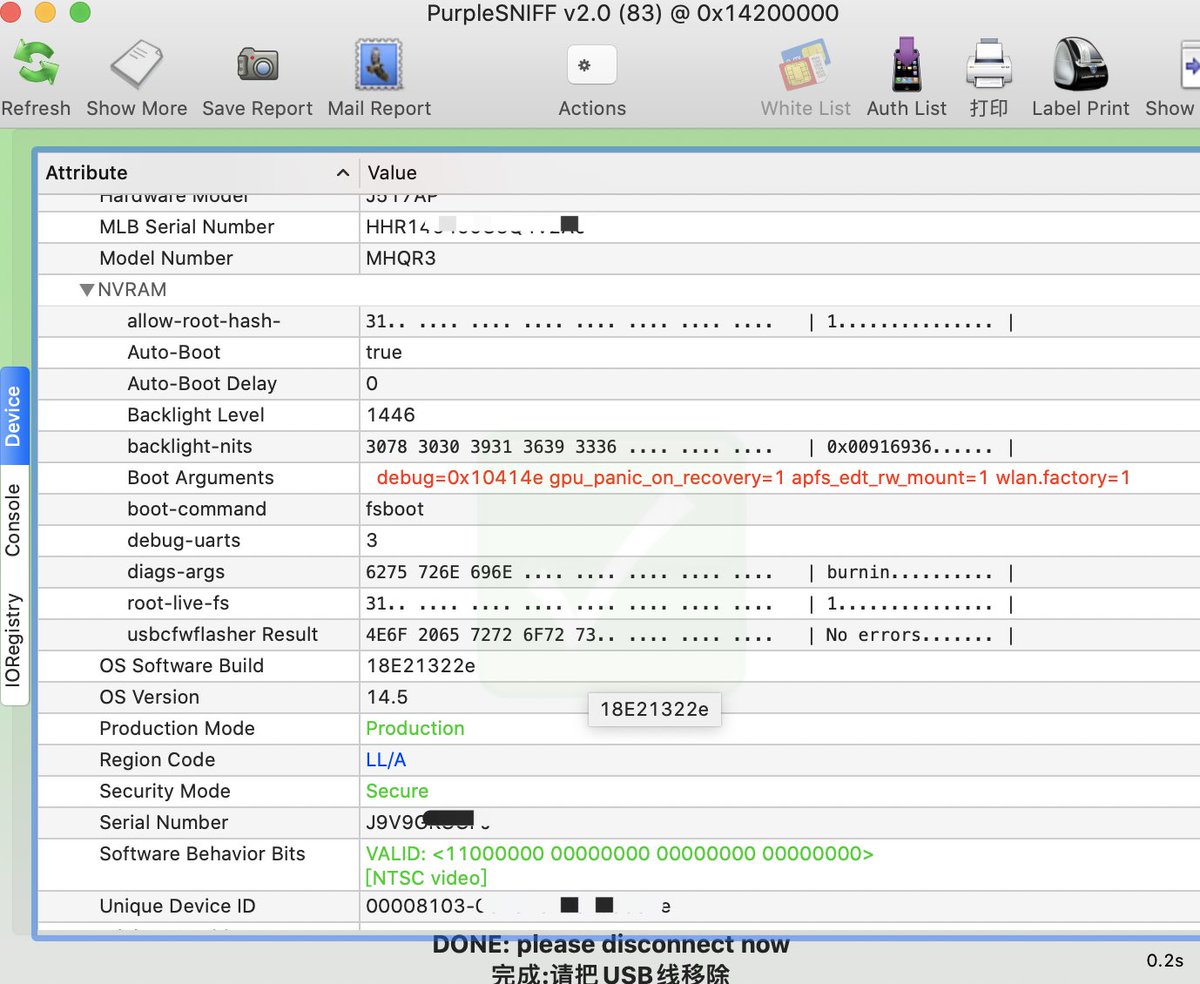Click the green Secure value
Screen dimensions: 1200x984
click(x=397, y=791)
